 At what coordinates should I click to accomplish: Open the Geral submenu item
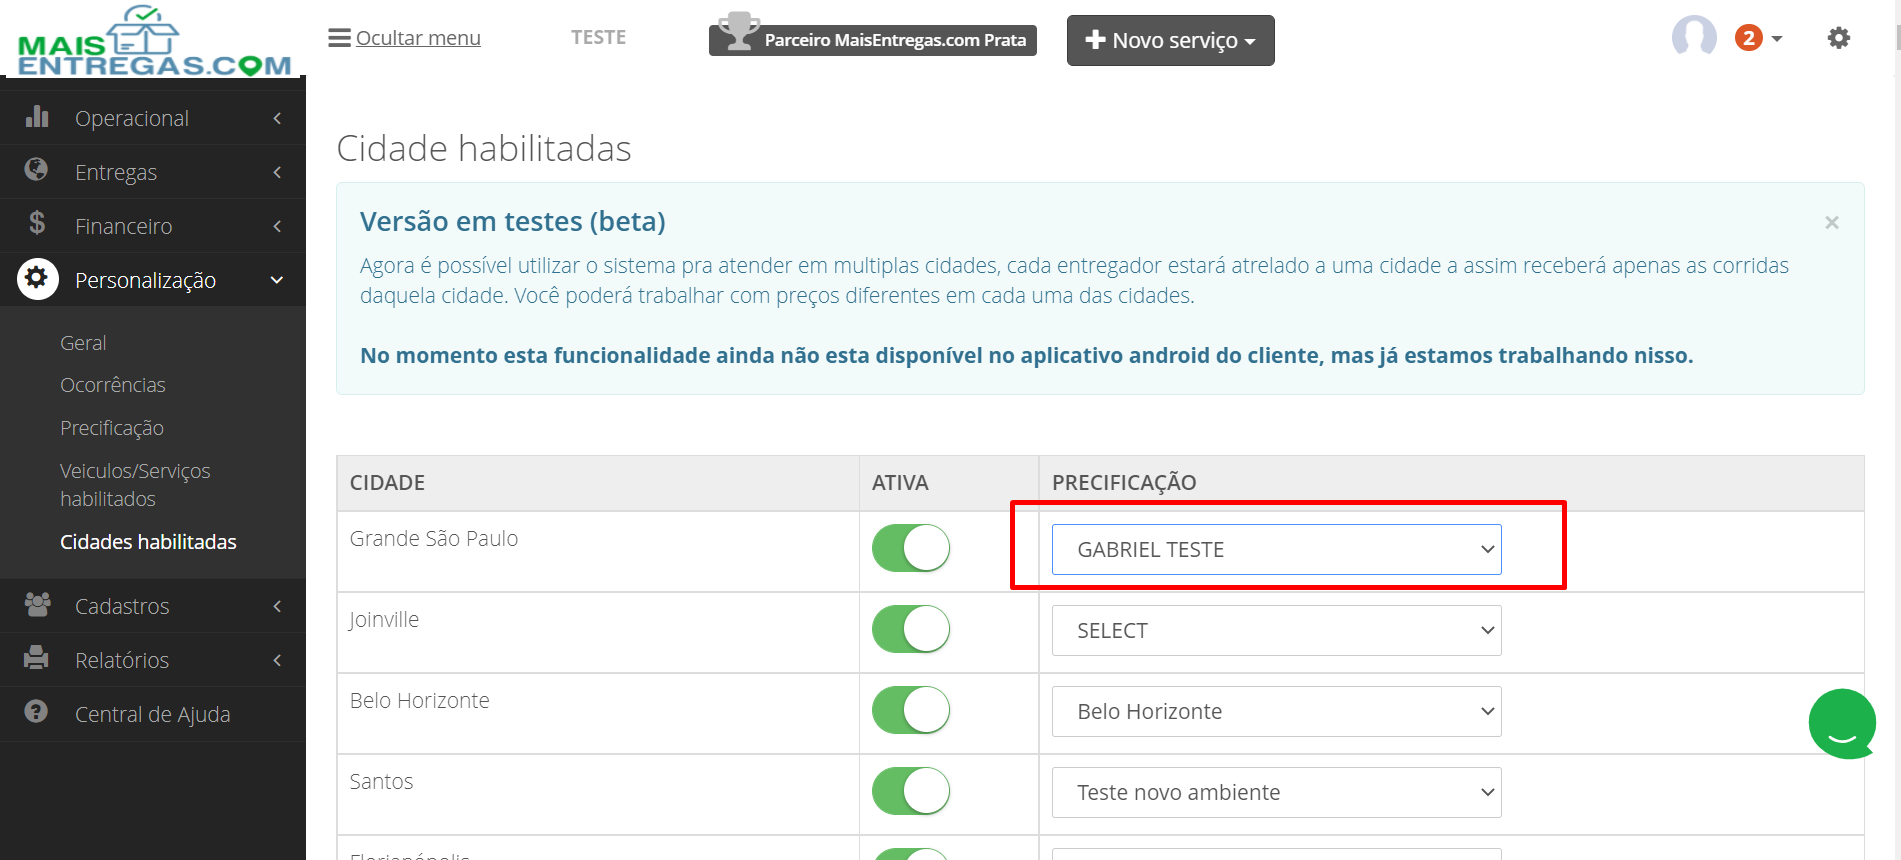tap(83, 343)
